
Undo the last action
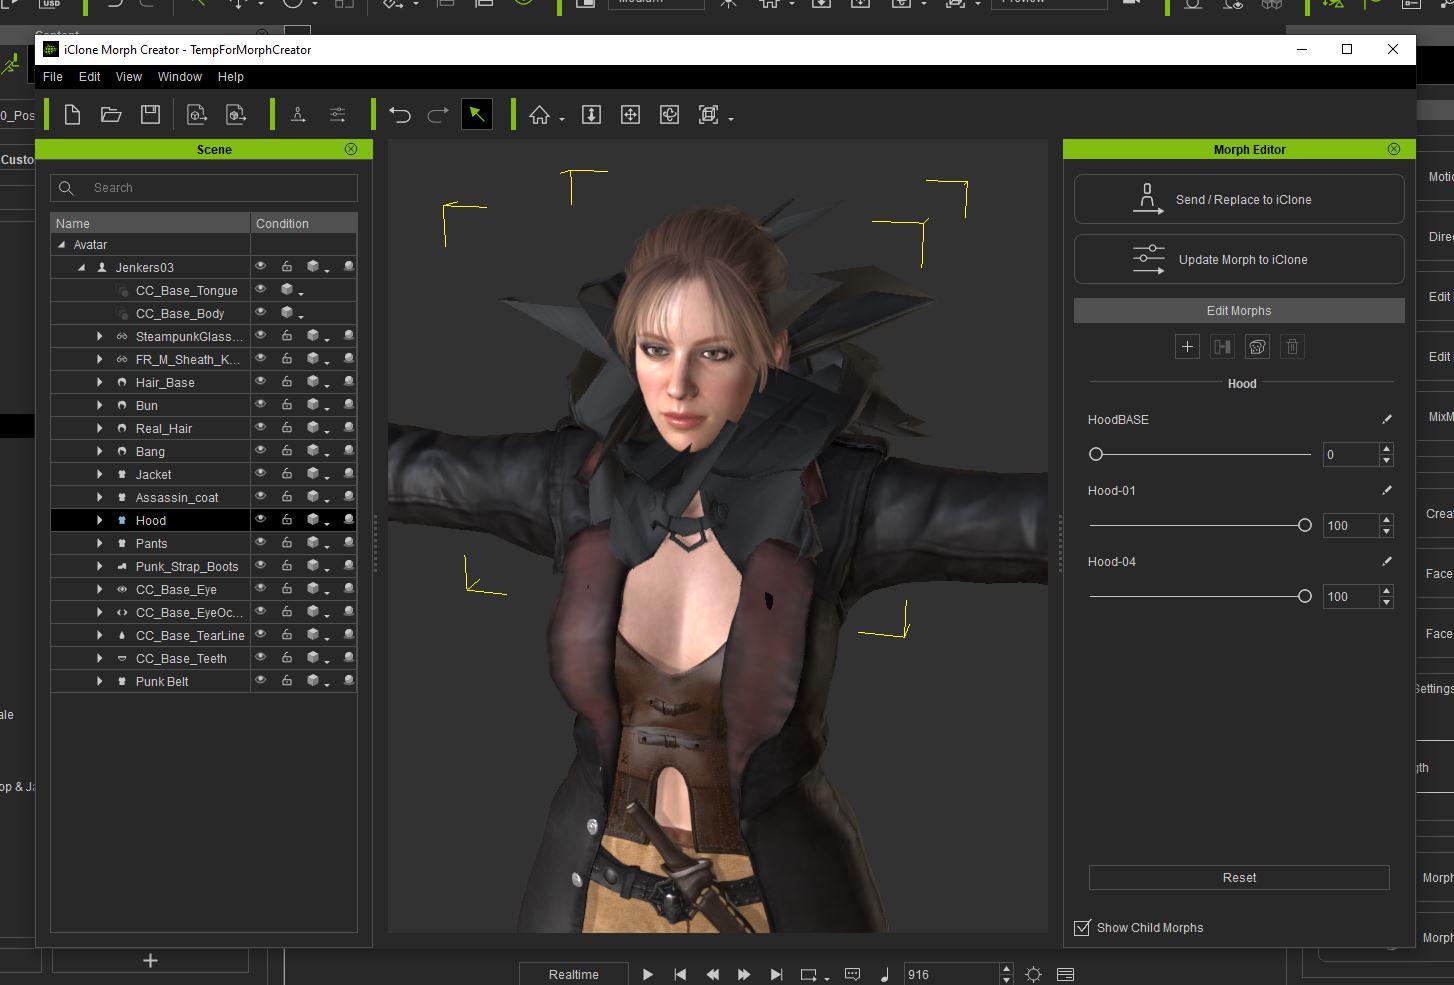(x=400, y=115)
